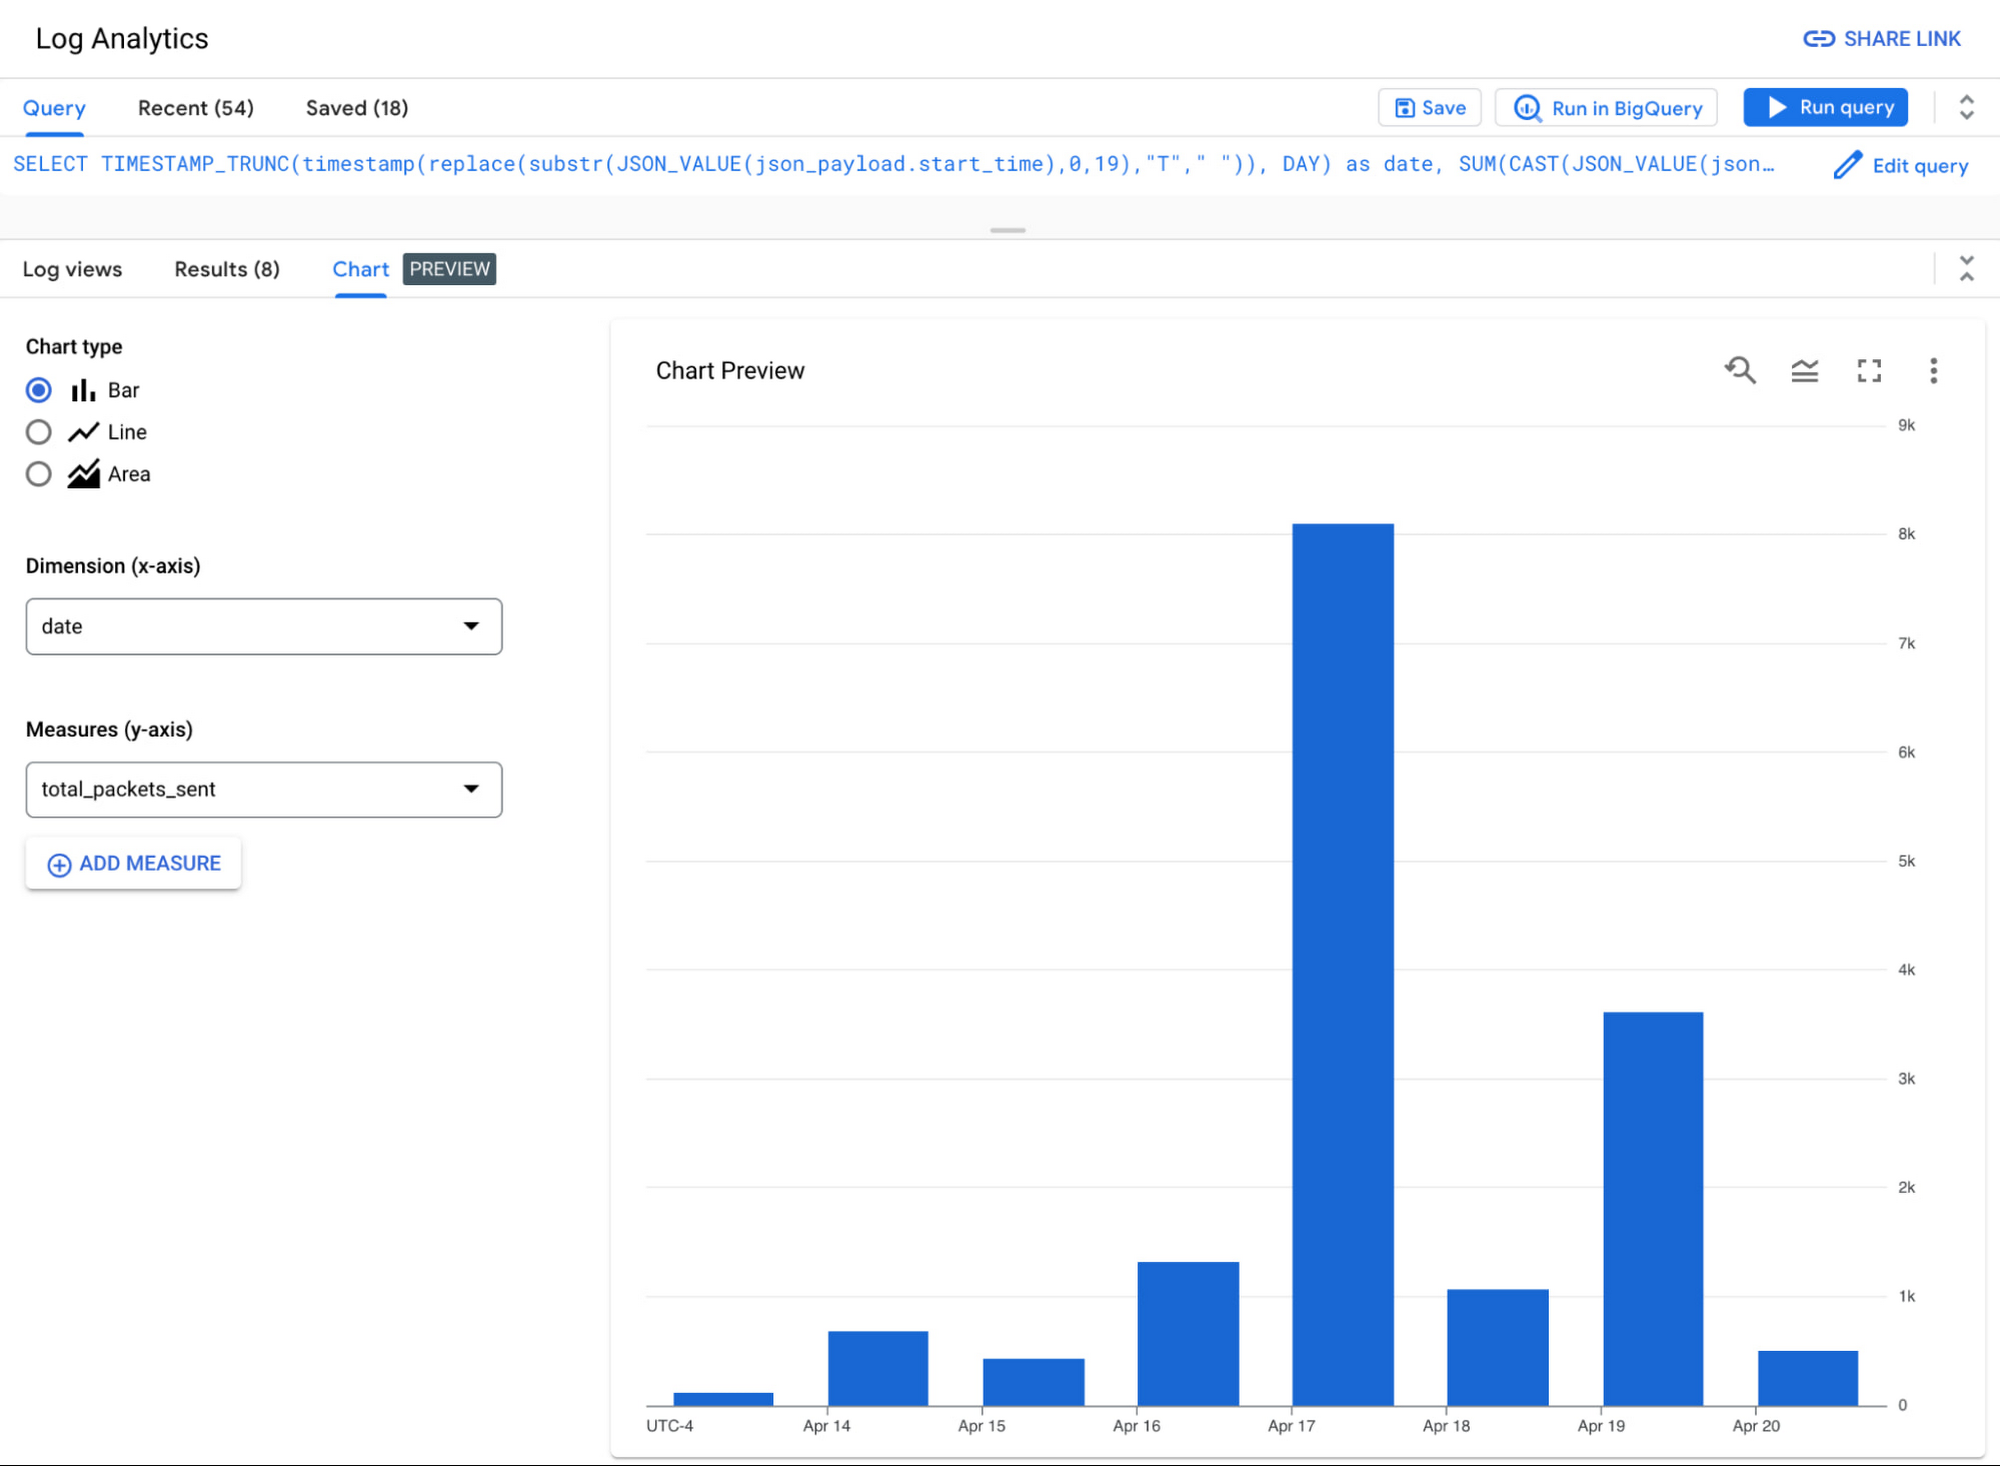Click the area chart type icon
This screenshot has height=1466, width=2000.
coord(83,474)
